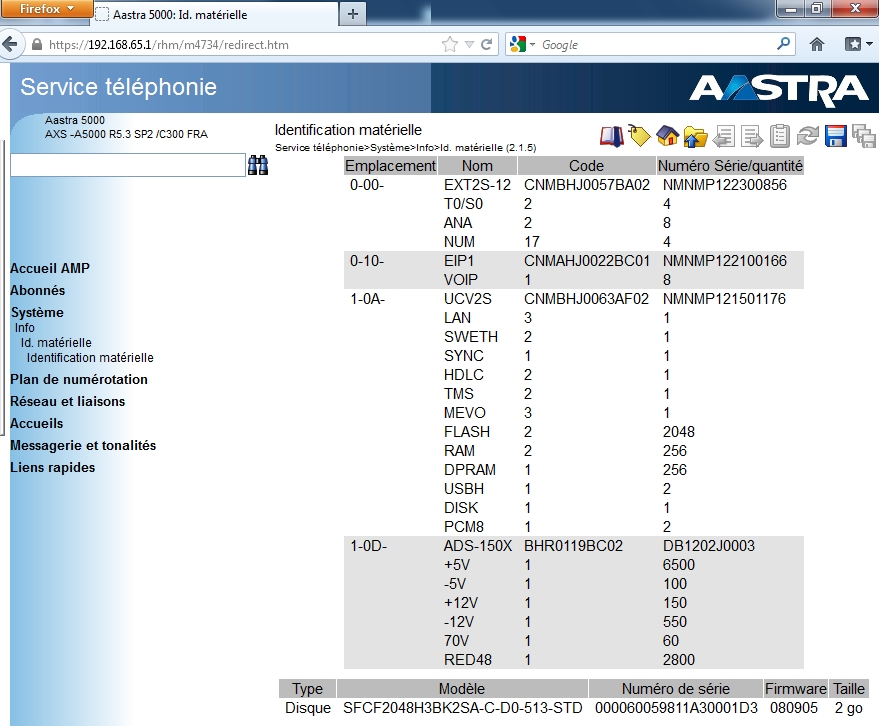
Task: Open the URL history dropdown arrow
Action: pos(469,44)
